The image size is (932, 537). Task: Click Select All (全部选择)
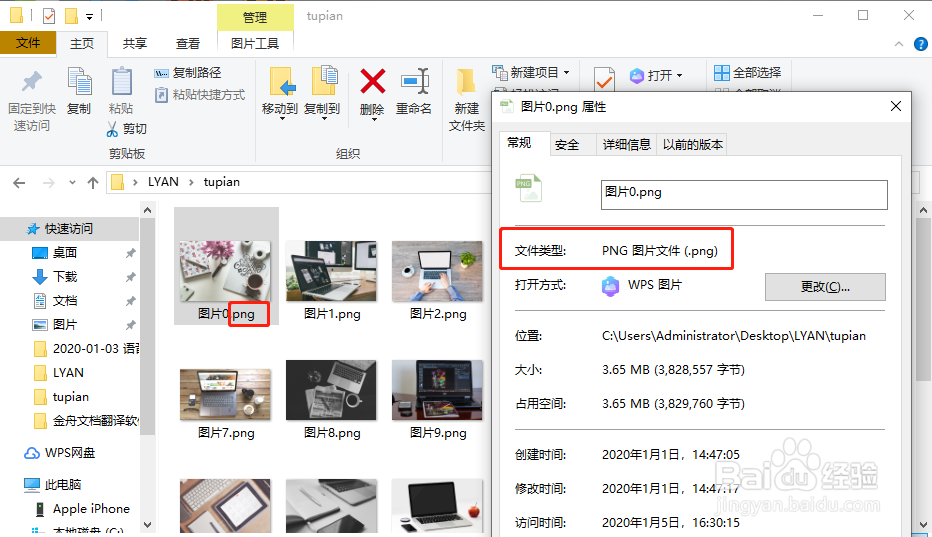[x=748, y=73]
